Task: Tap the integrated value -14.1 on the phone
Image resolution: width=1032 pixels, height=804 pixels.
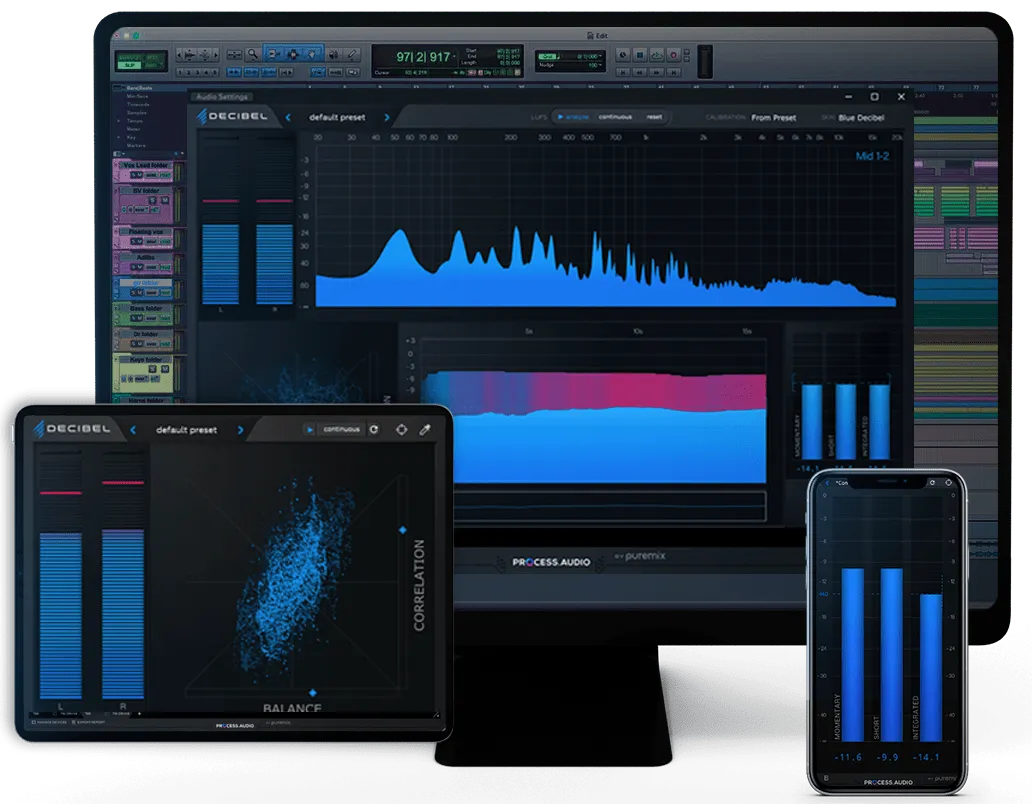Action: (926, 757)
